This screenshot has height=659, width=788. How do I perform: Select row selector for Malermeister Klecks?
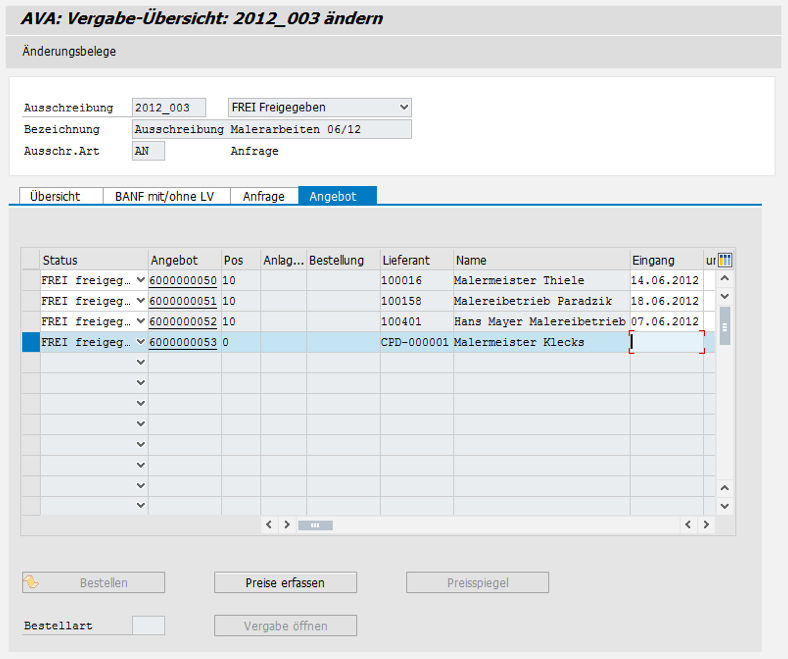30,342
